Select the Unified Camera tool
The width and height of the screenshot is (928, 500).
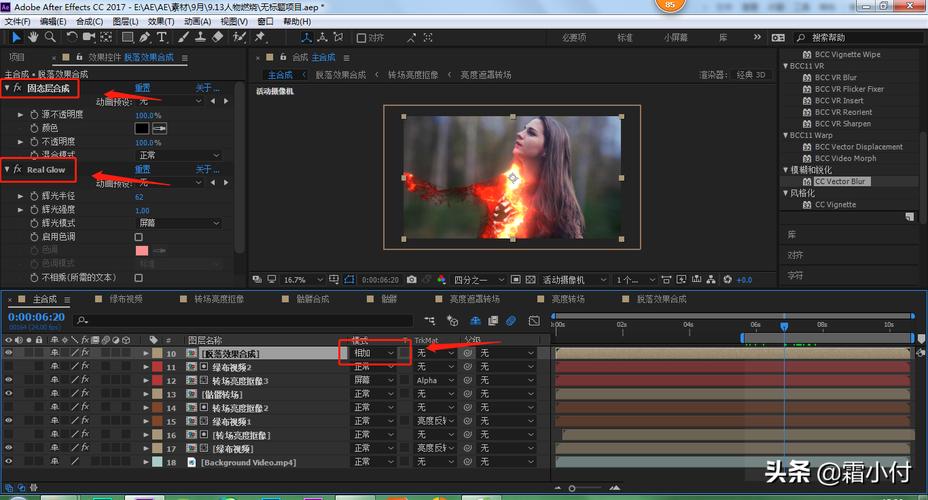89,37
